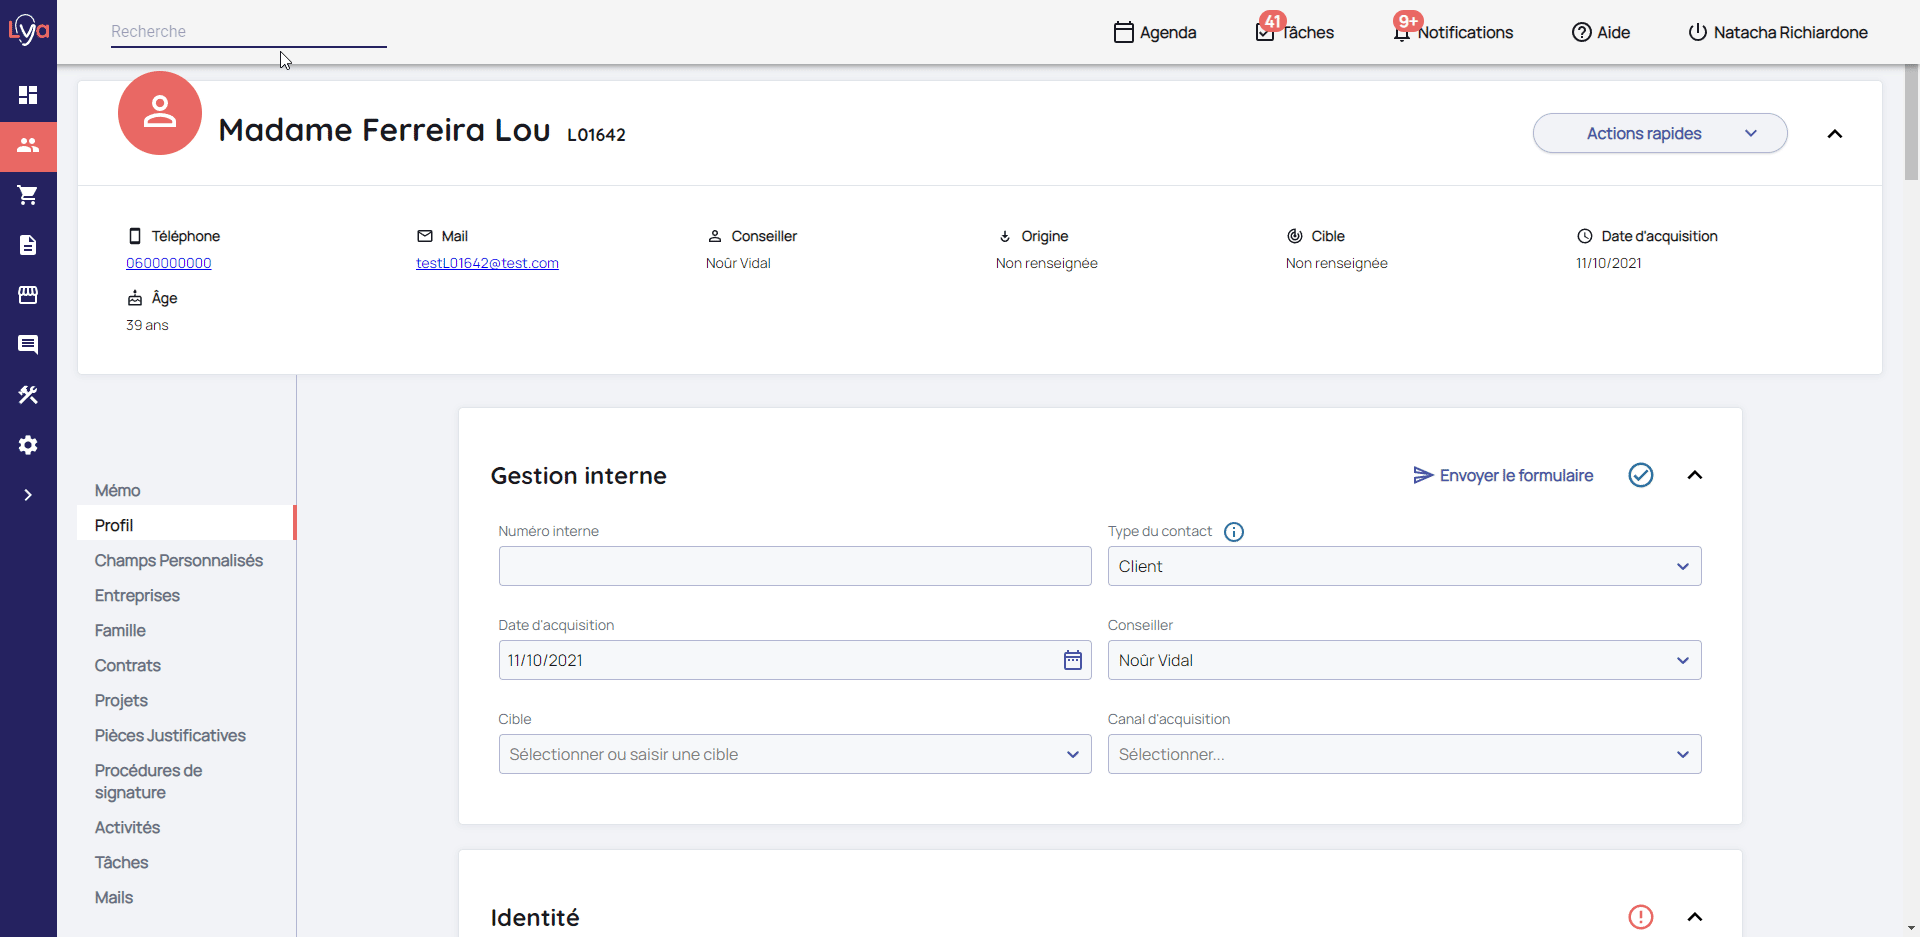Click Envoyer le formulaire link
The image size is (1920, 937).
tap(1503, 475)
